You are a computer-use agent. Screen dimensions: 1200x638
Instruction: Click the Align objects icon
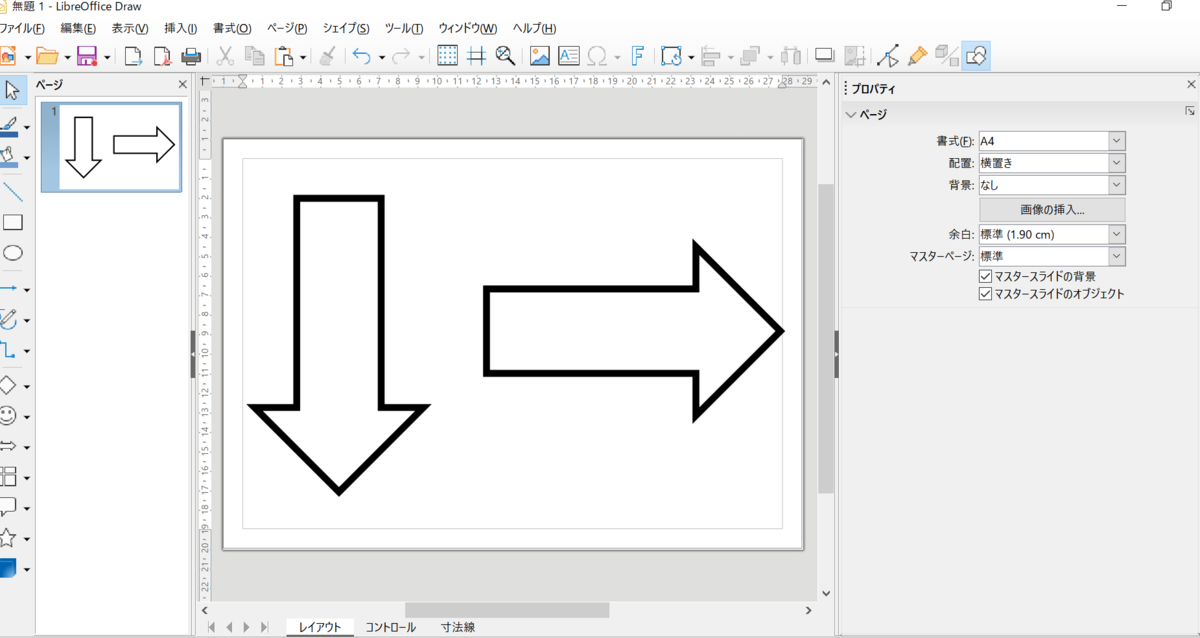click(712, 55)
